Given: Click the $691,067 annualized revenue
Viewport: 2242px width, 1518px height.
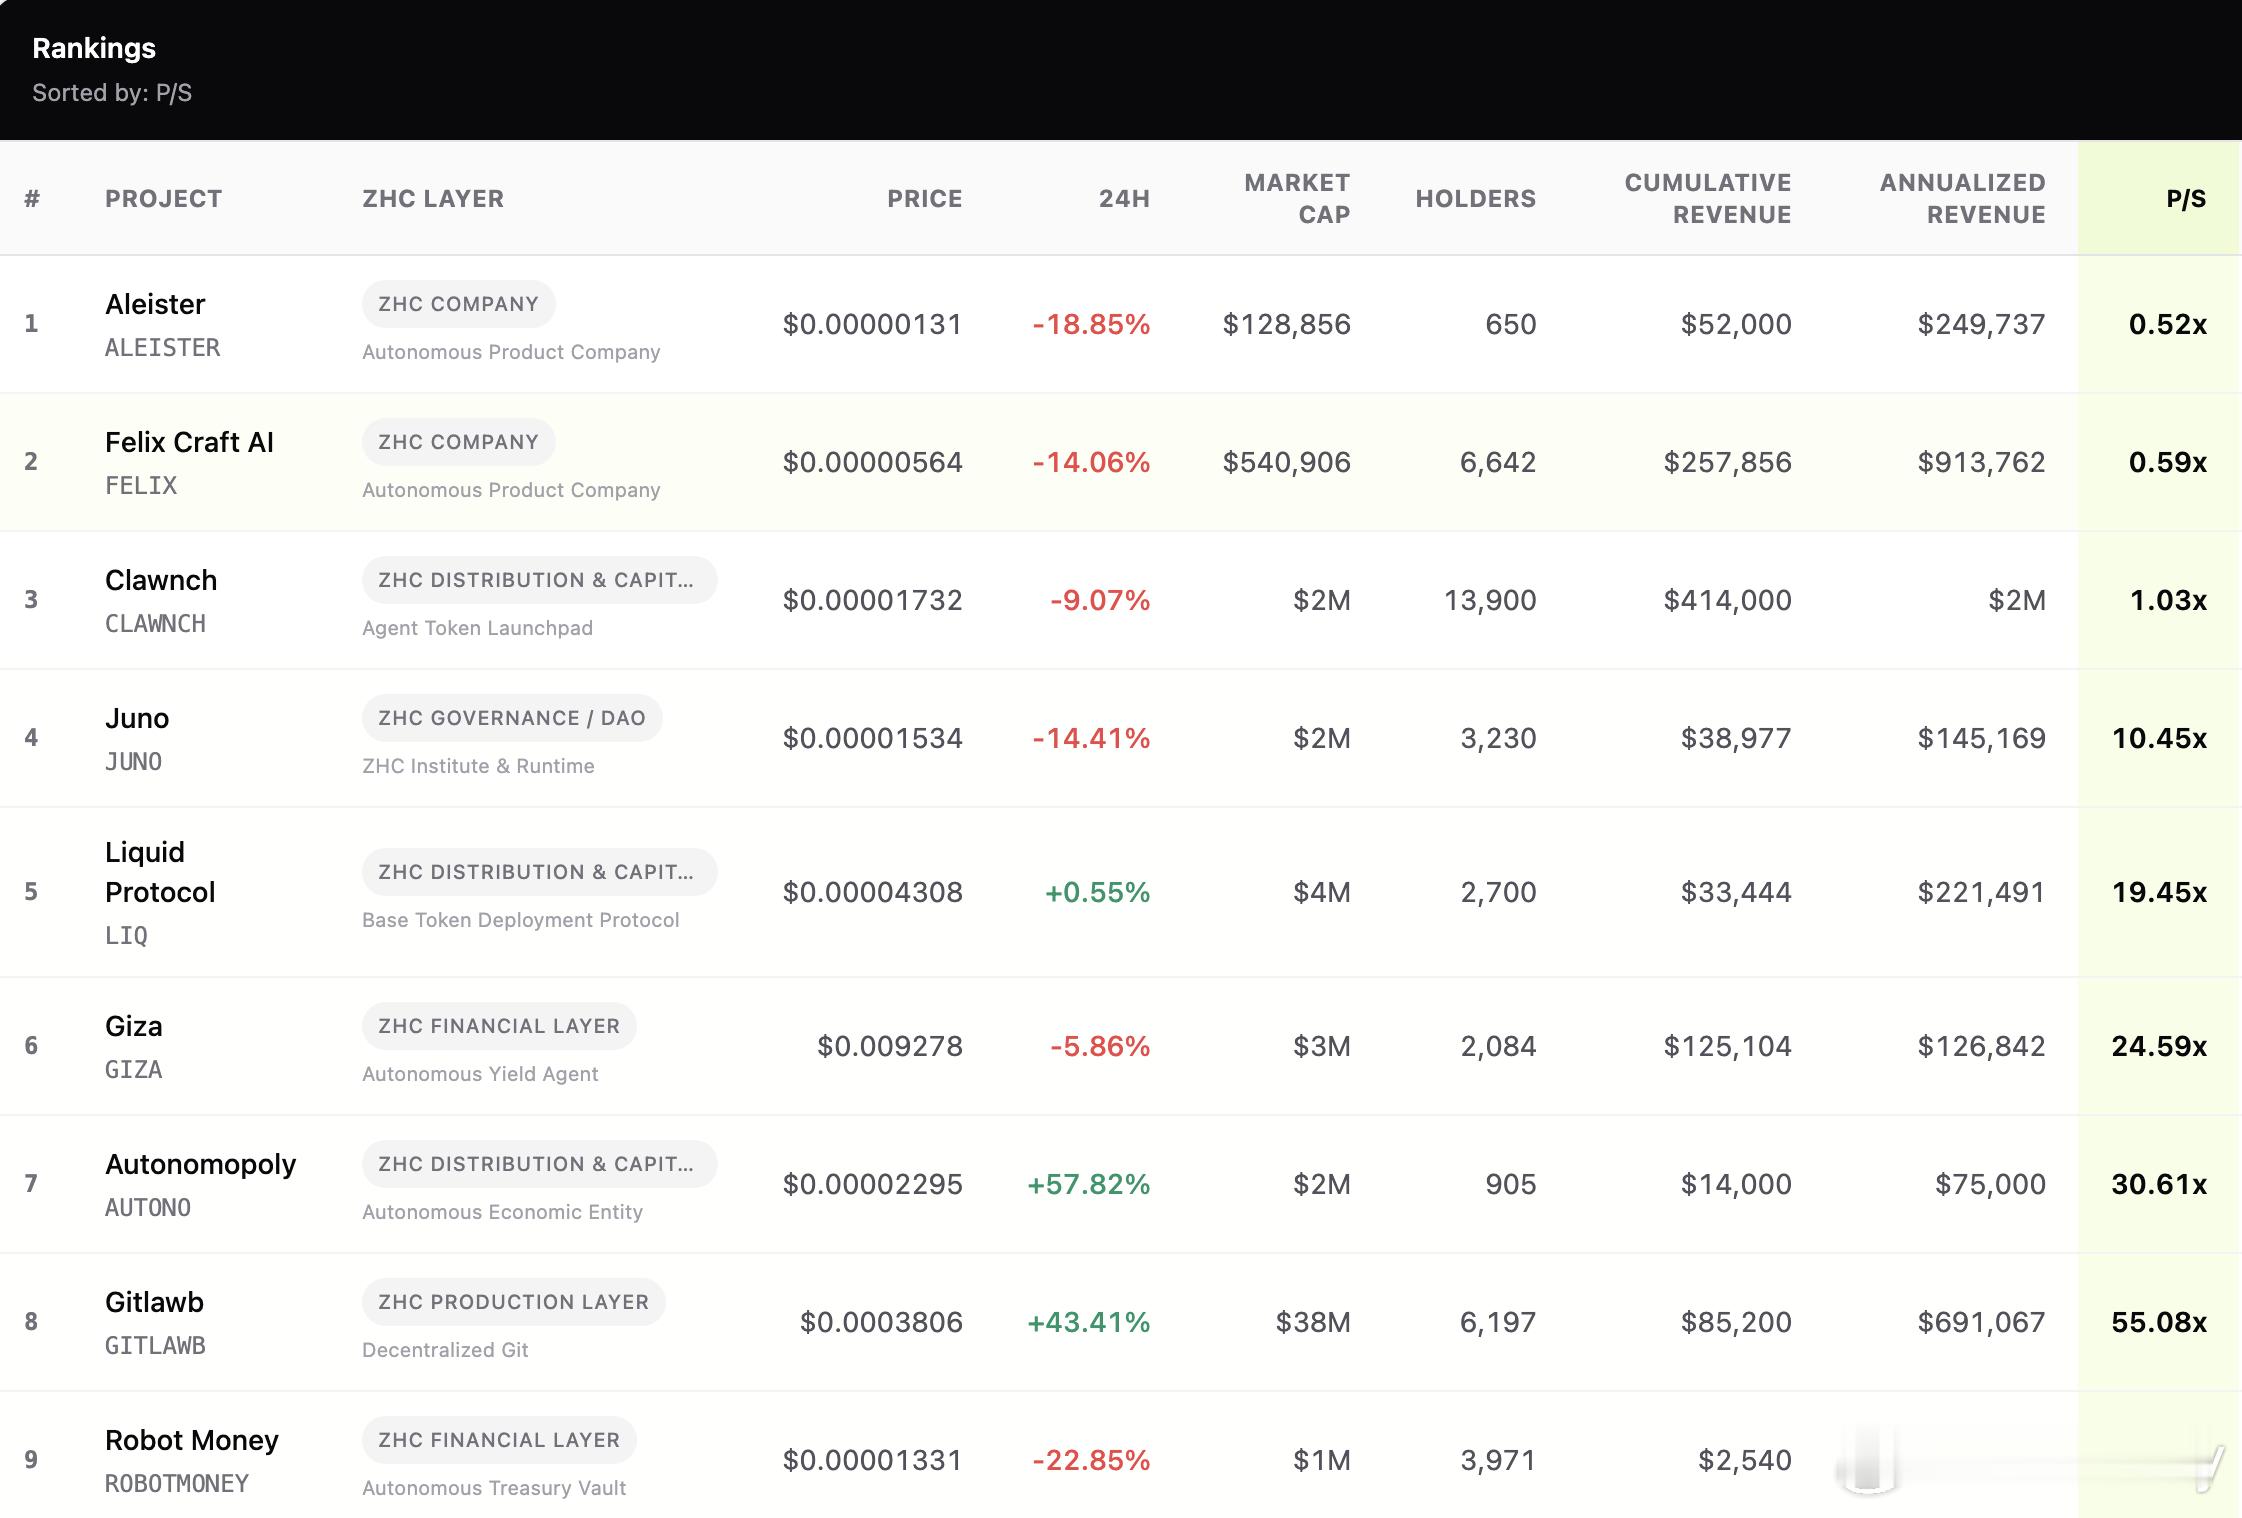Looking at the screenshot, I should 1981,1322.
